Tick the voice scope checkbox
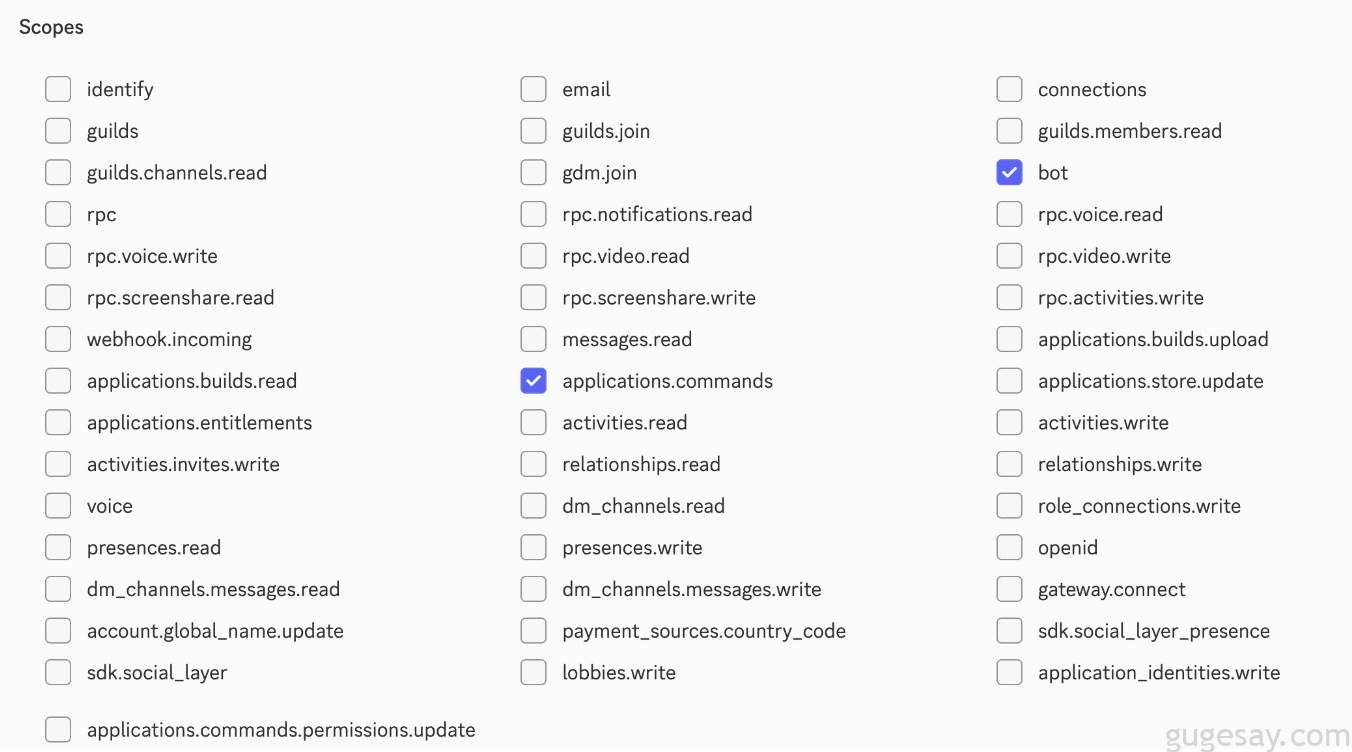The height and width of the screenshot is (752, 1352). click(x=58, y=506)
